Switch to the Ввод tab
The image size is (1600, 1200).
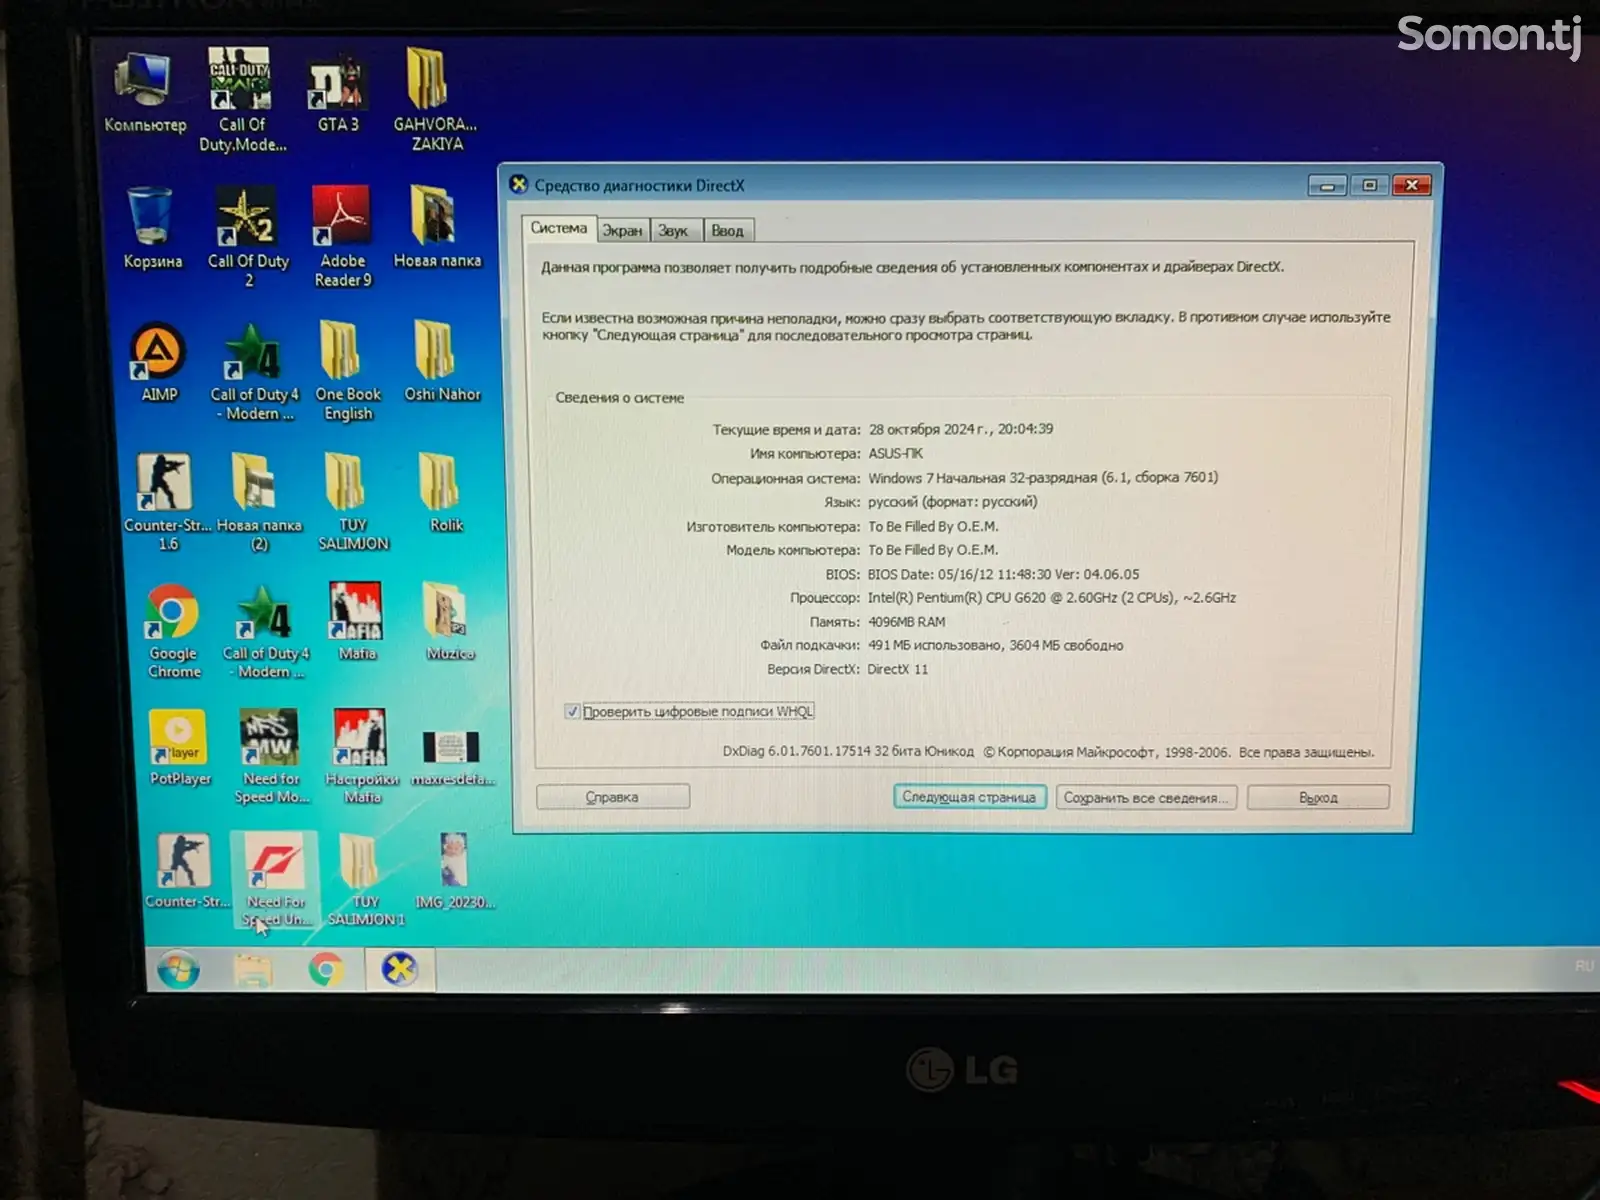point(728,231)
